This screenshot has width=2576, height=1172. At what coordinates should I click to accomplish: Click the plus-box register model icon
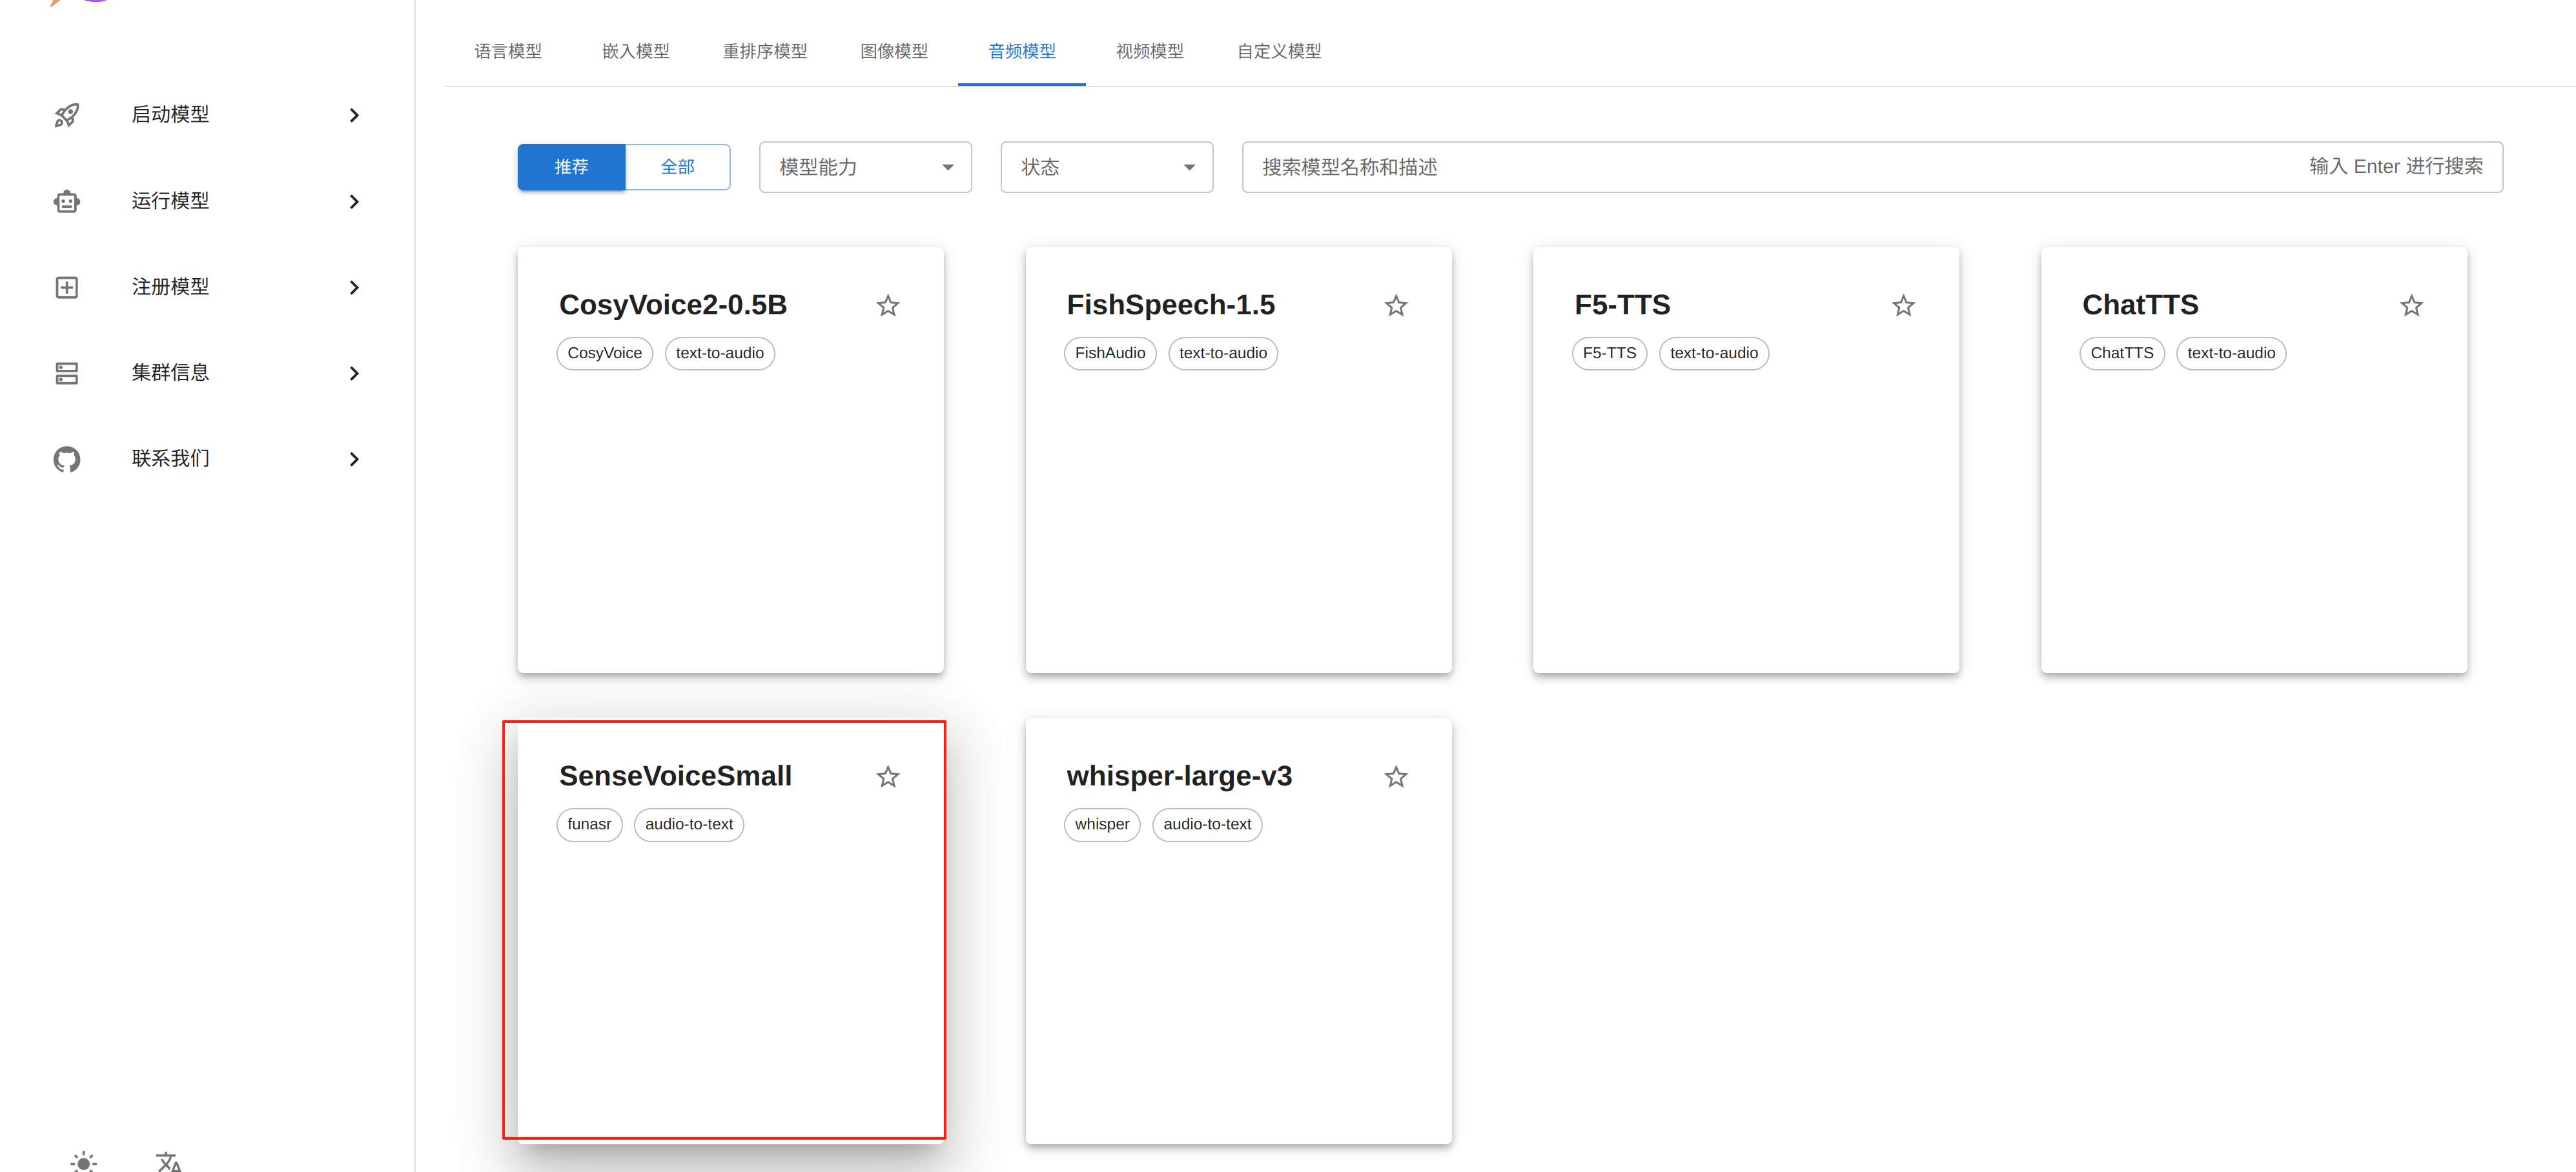[x=67, y=287]
